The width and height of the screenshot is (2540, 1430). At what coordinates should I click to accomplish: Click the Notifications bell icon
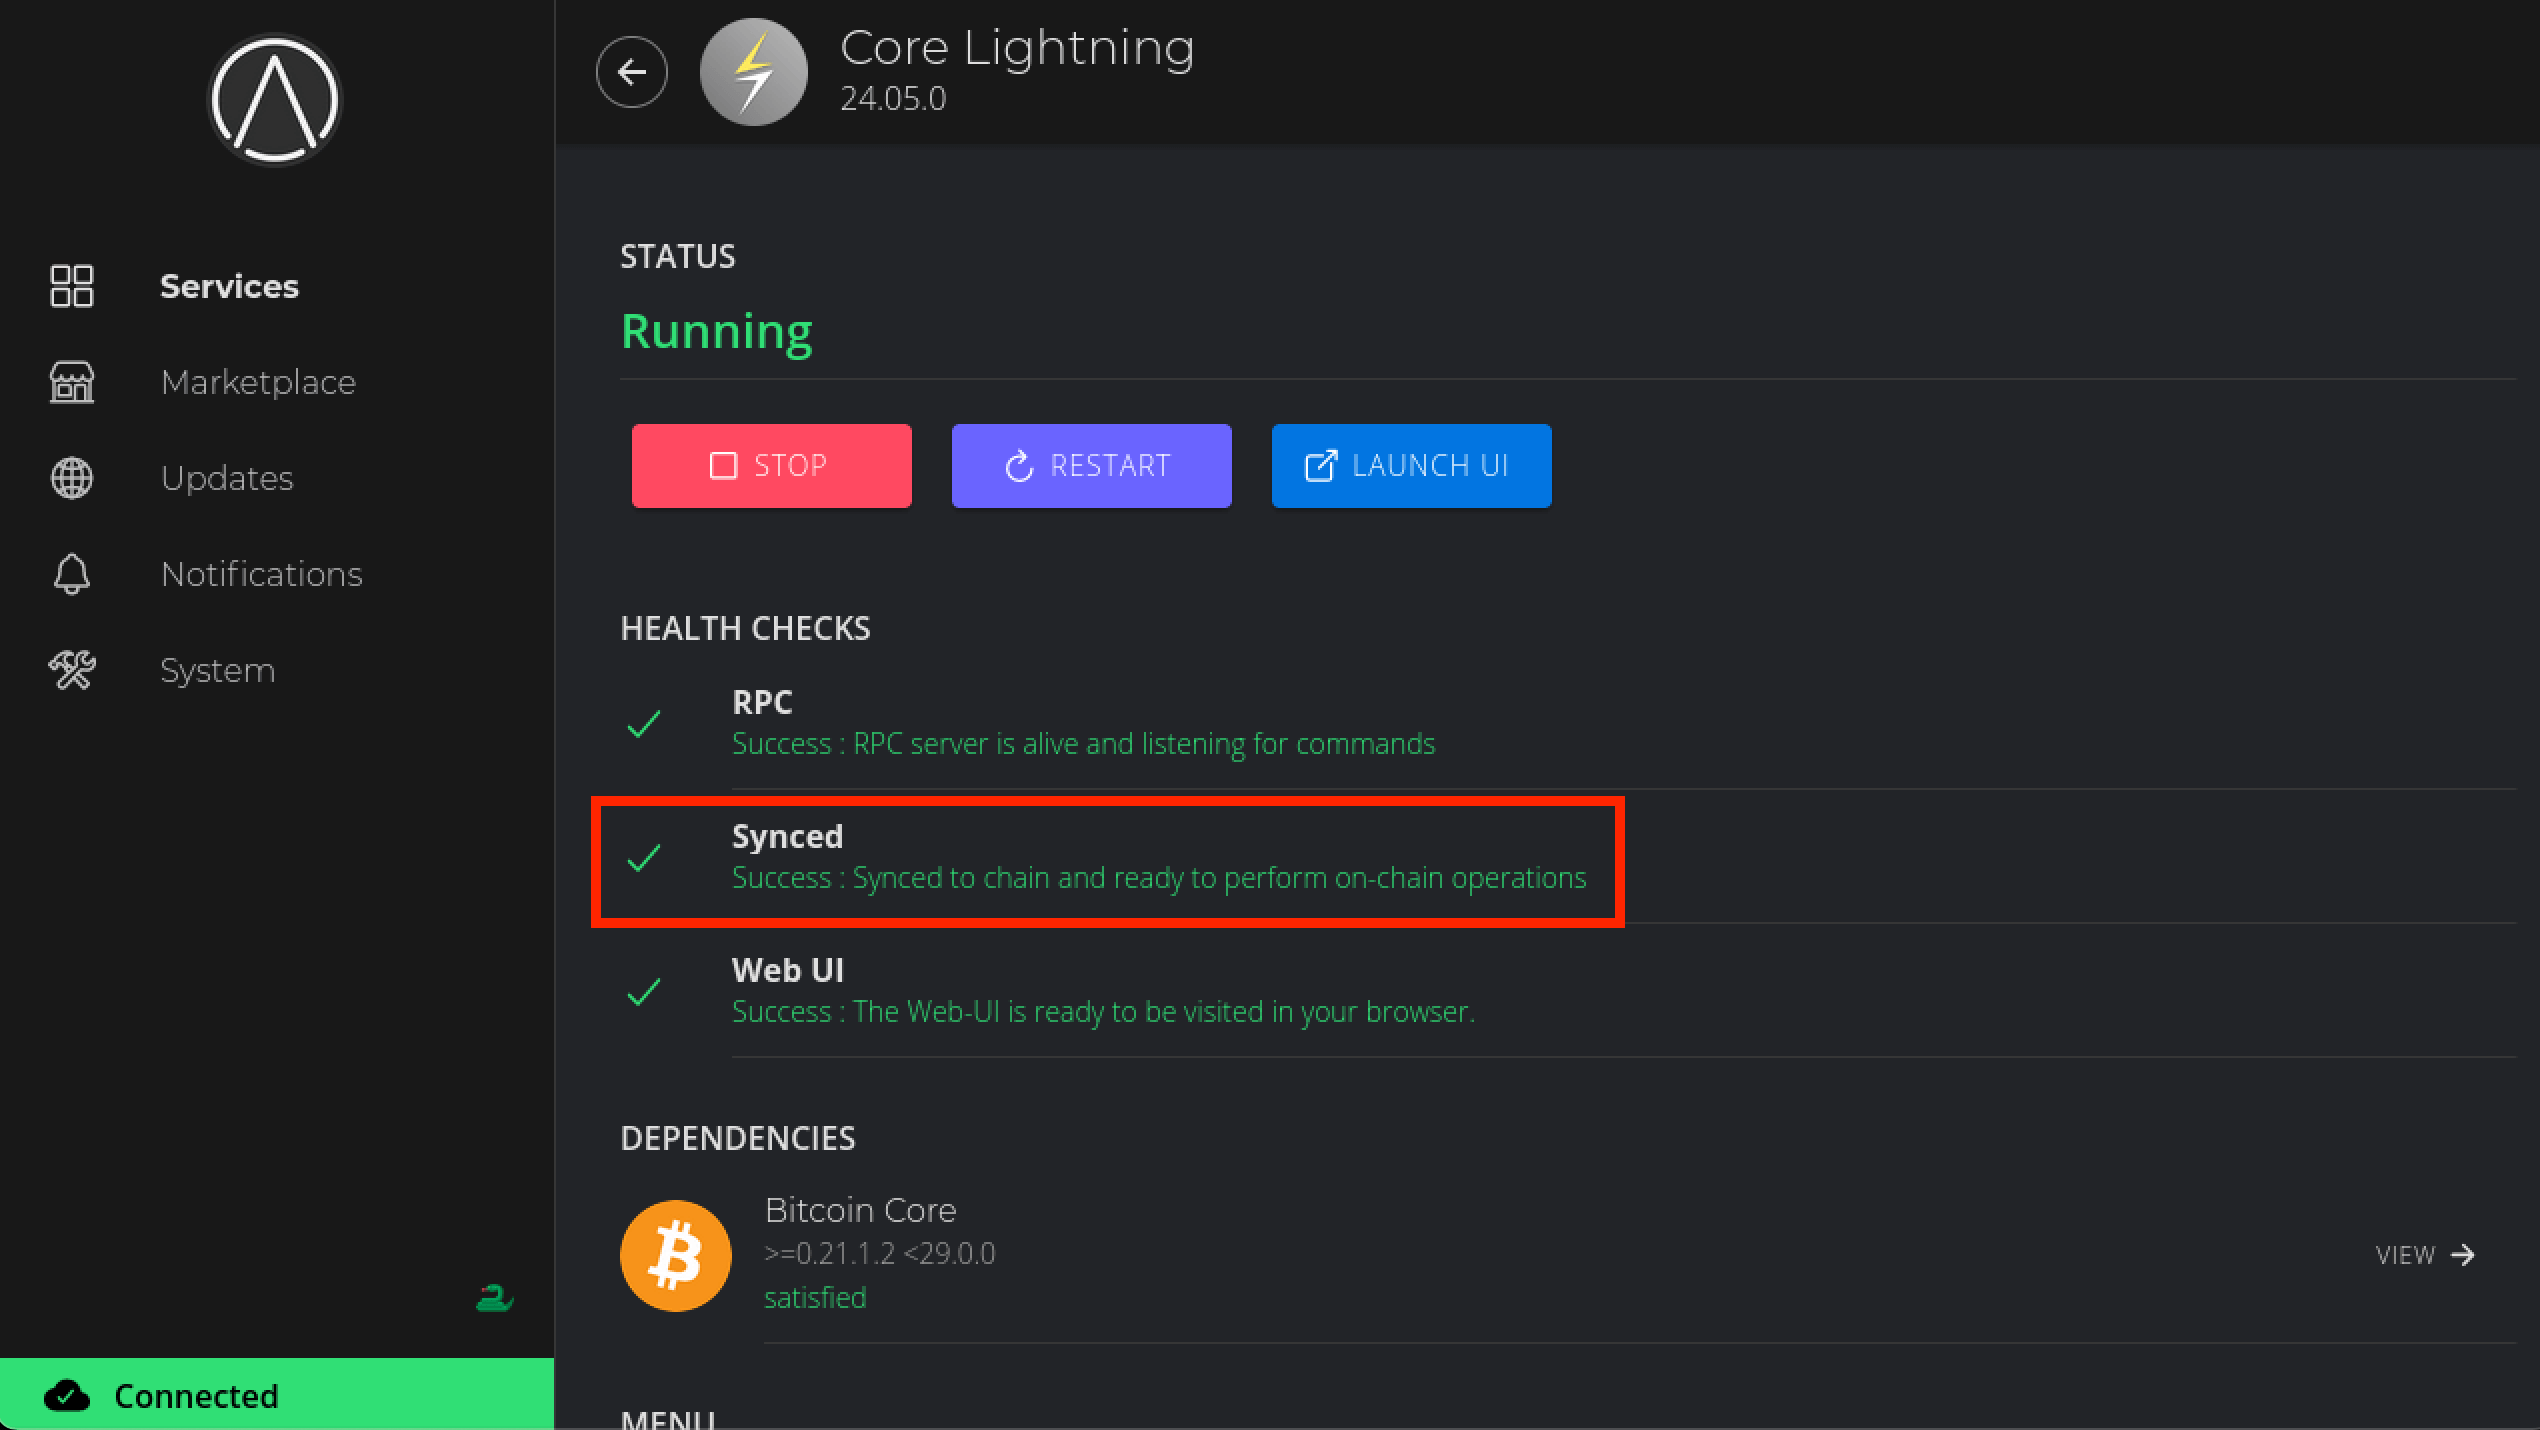pyautogui.click(x=72, y=574)
